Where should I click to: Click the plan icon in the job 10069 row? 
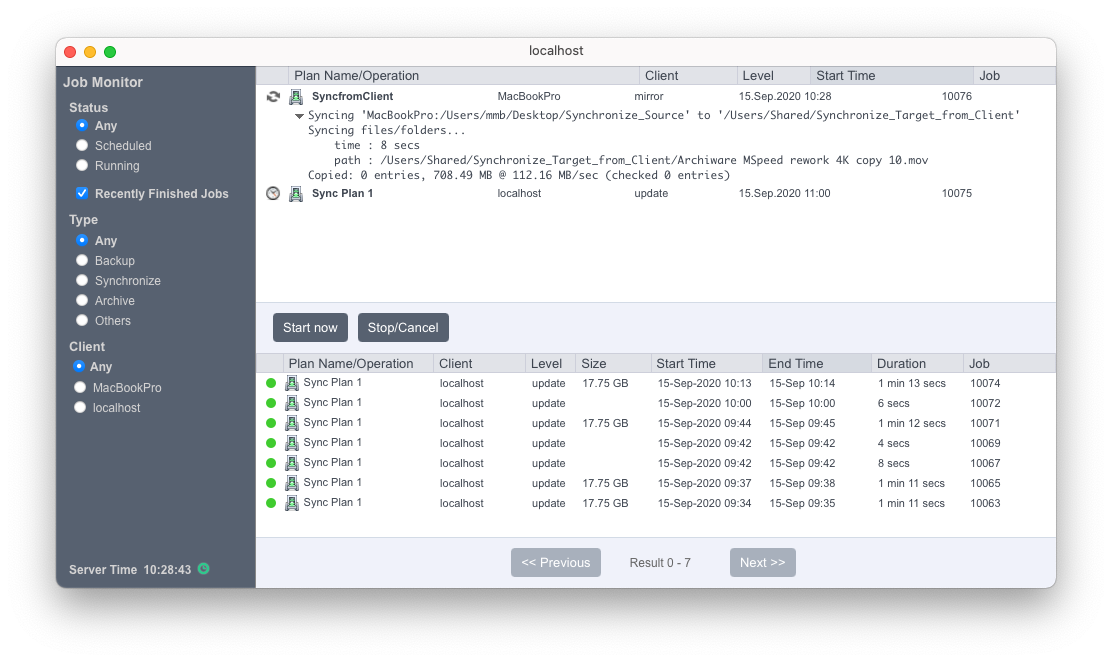(x=291, y=443)
